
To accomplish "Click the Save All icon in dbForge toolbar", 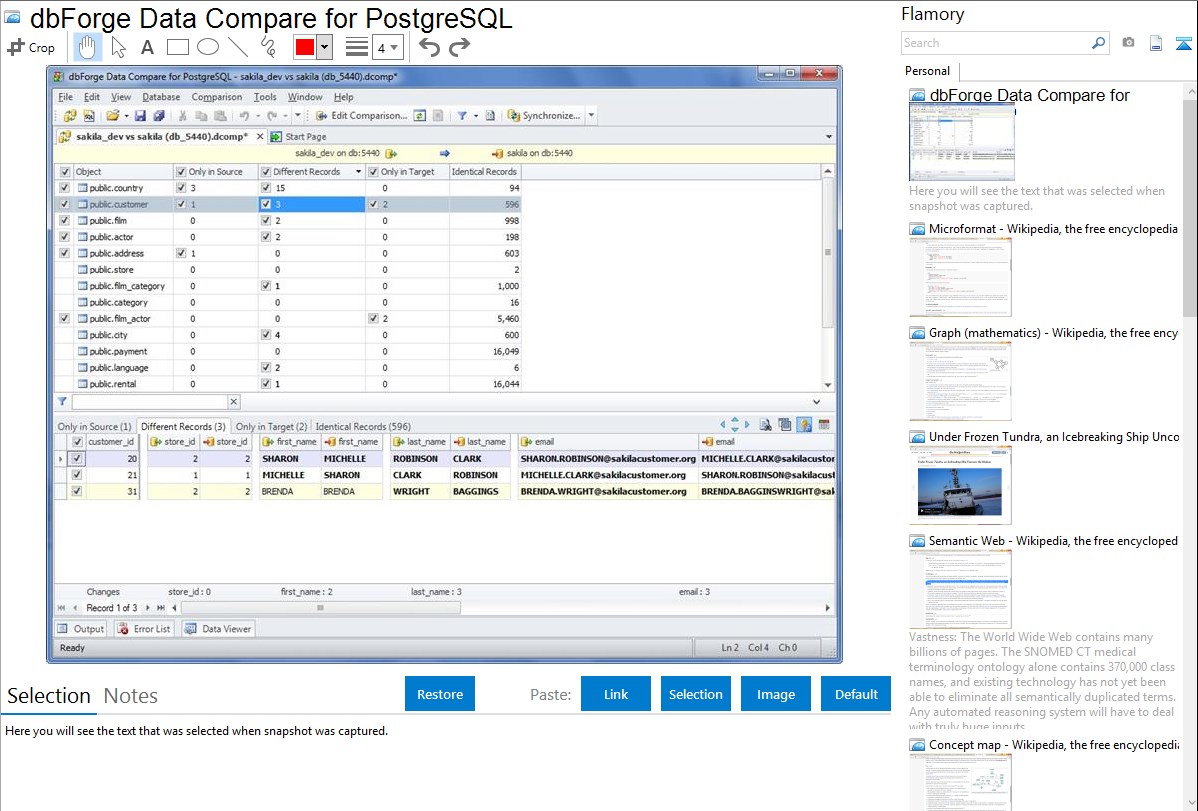I will (x=159, y=115).
